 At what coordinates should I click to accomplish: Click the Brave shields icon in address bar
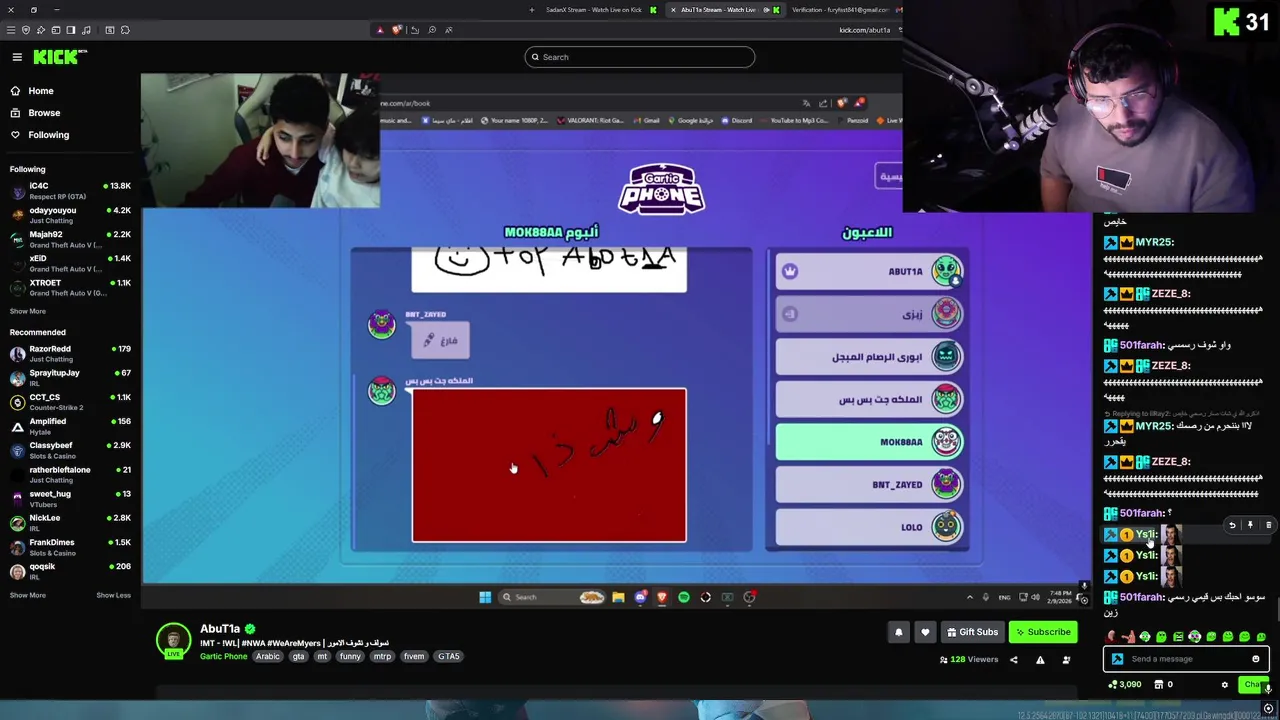pyautogui.click(x=396, y=30)
